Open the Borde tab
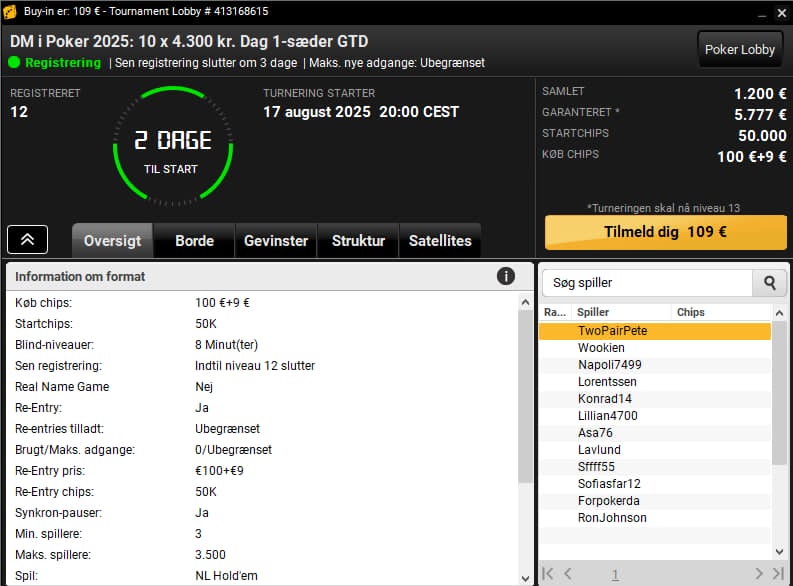 [x=194, y=241]
